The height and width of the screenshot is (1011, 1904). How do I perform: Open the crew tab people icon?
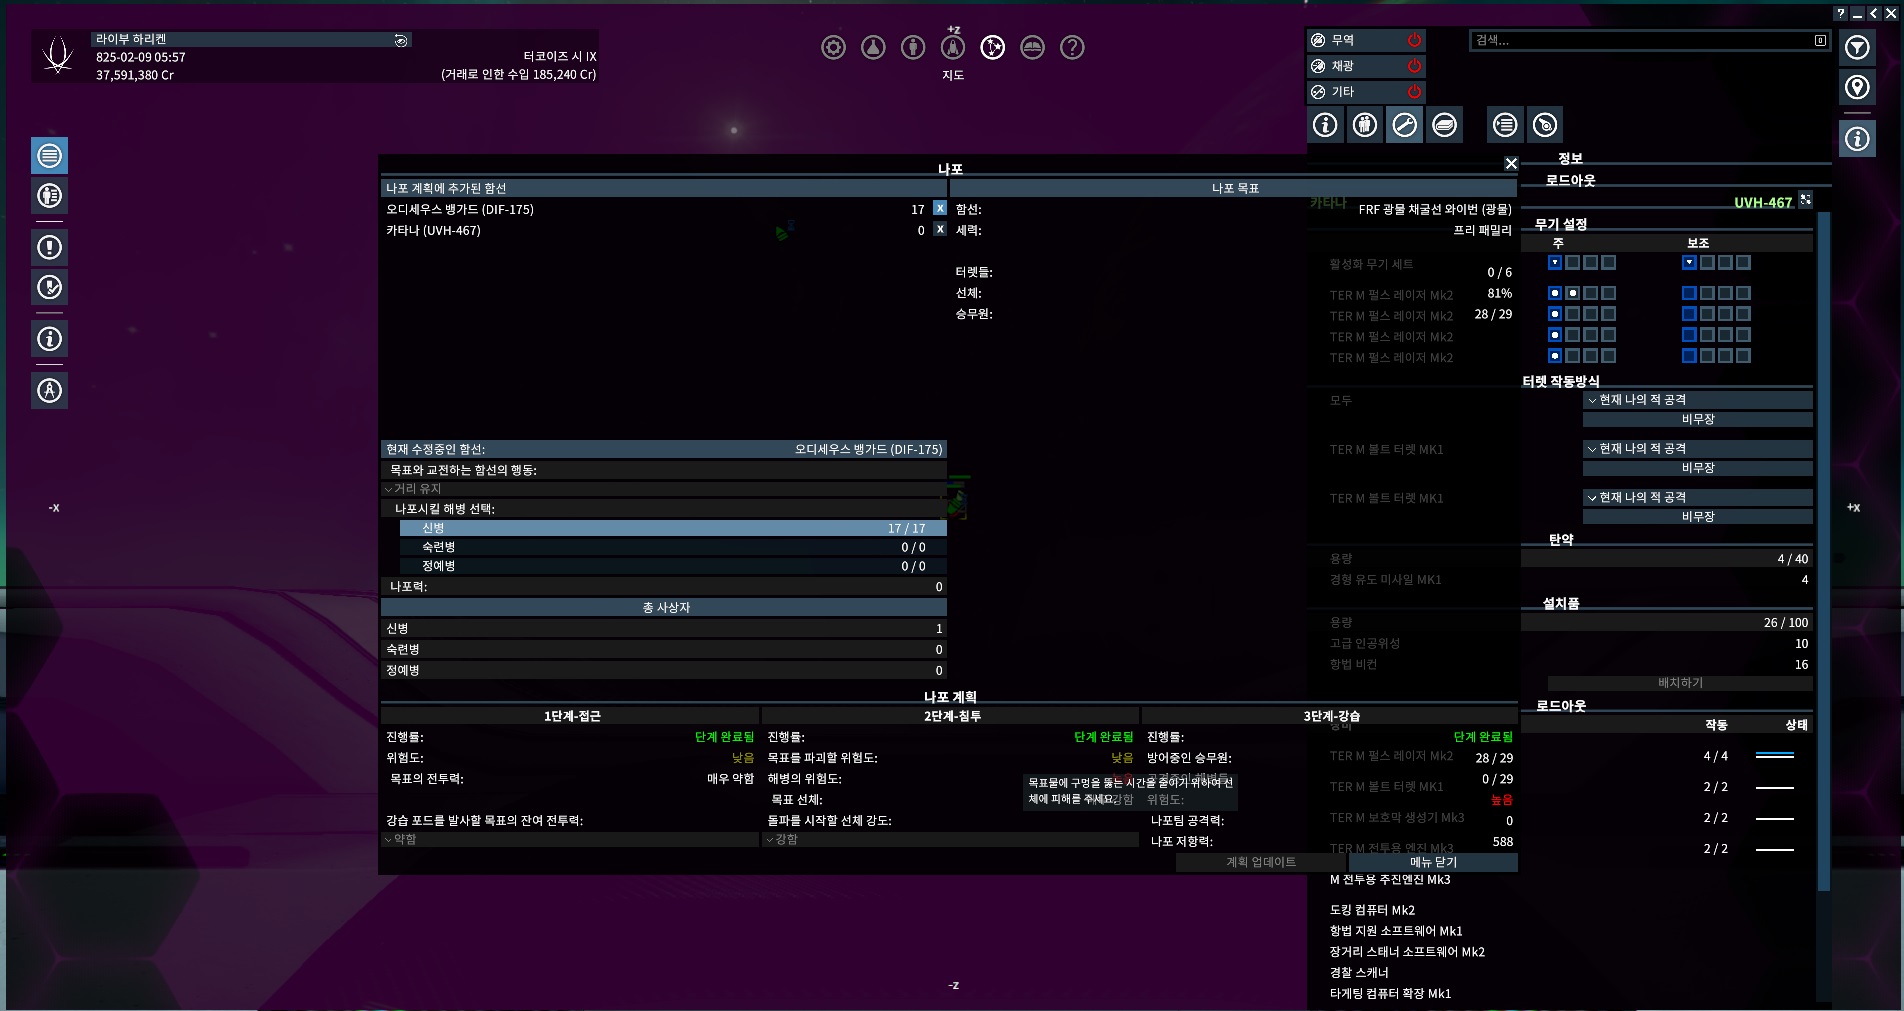[1365, 125]
